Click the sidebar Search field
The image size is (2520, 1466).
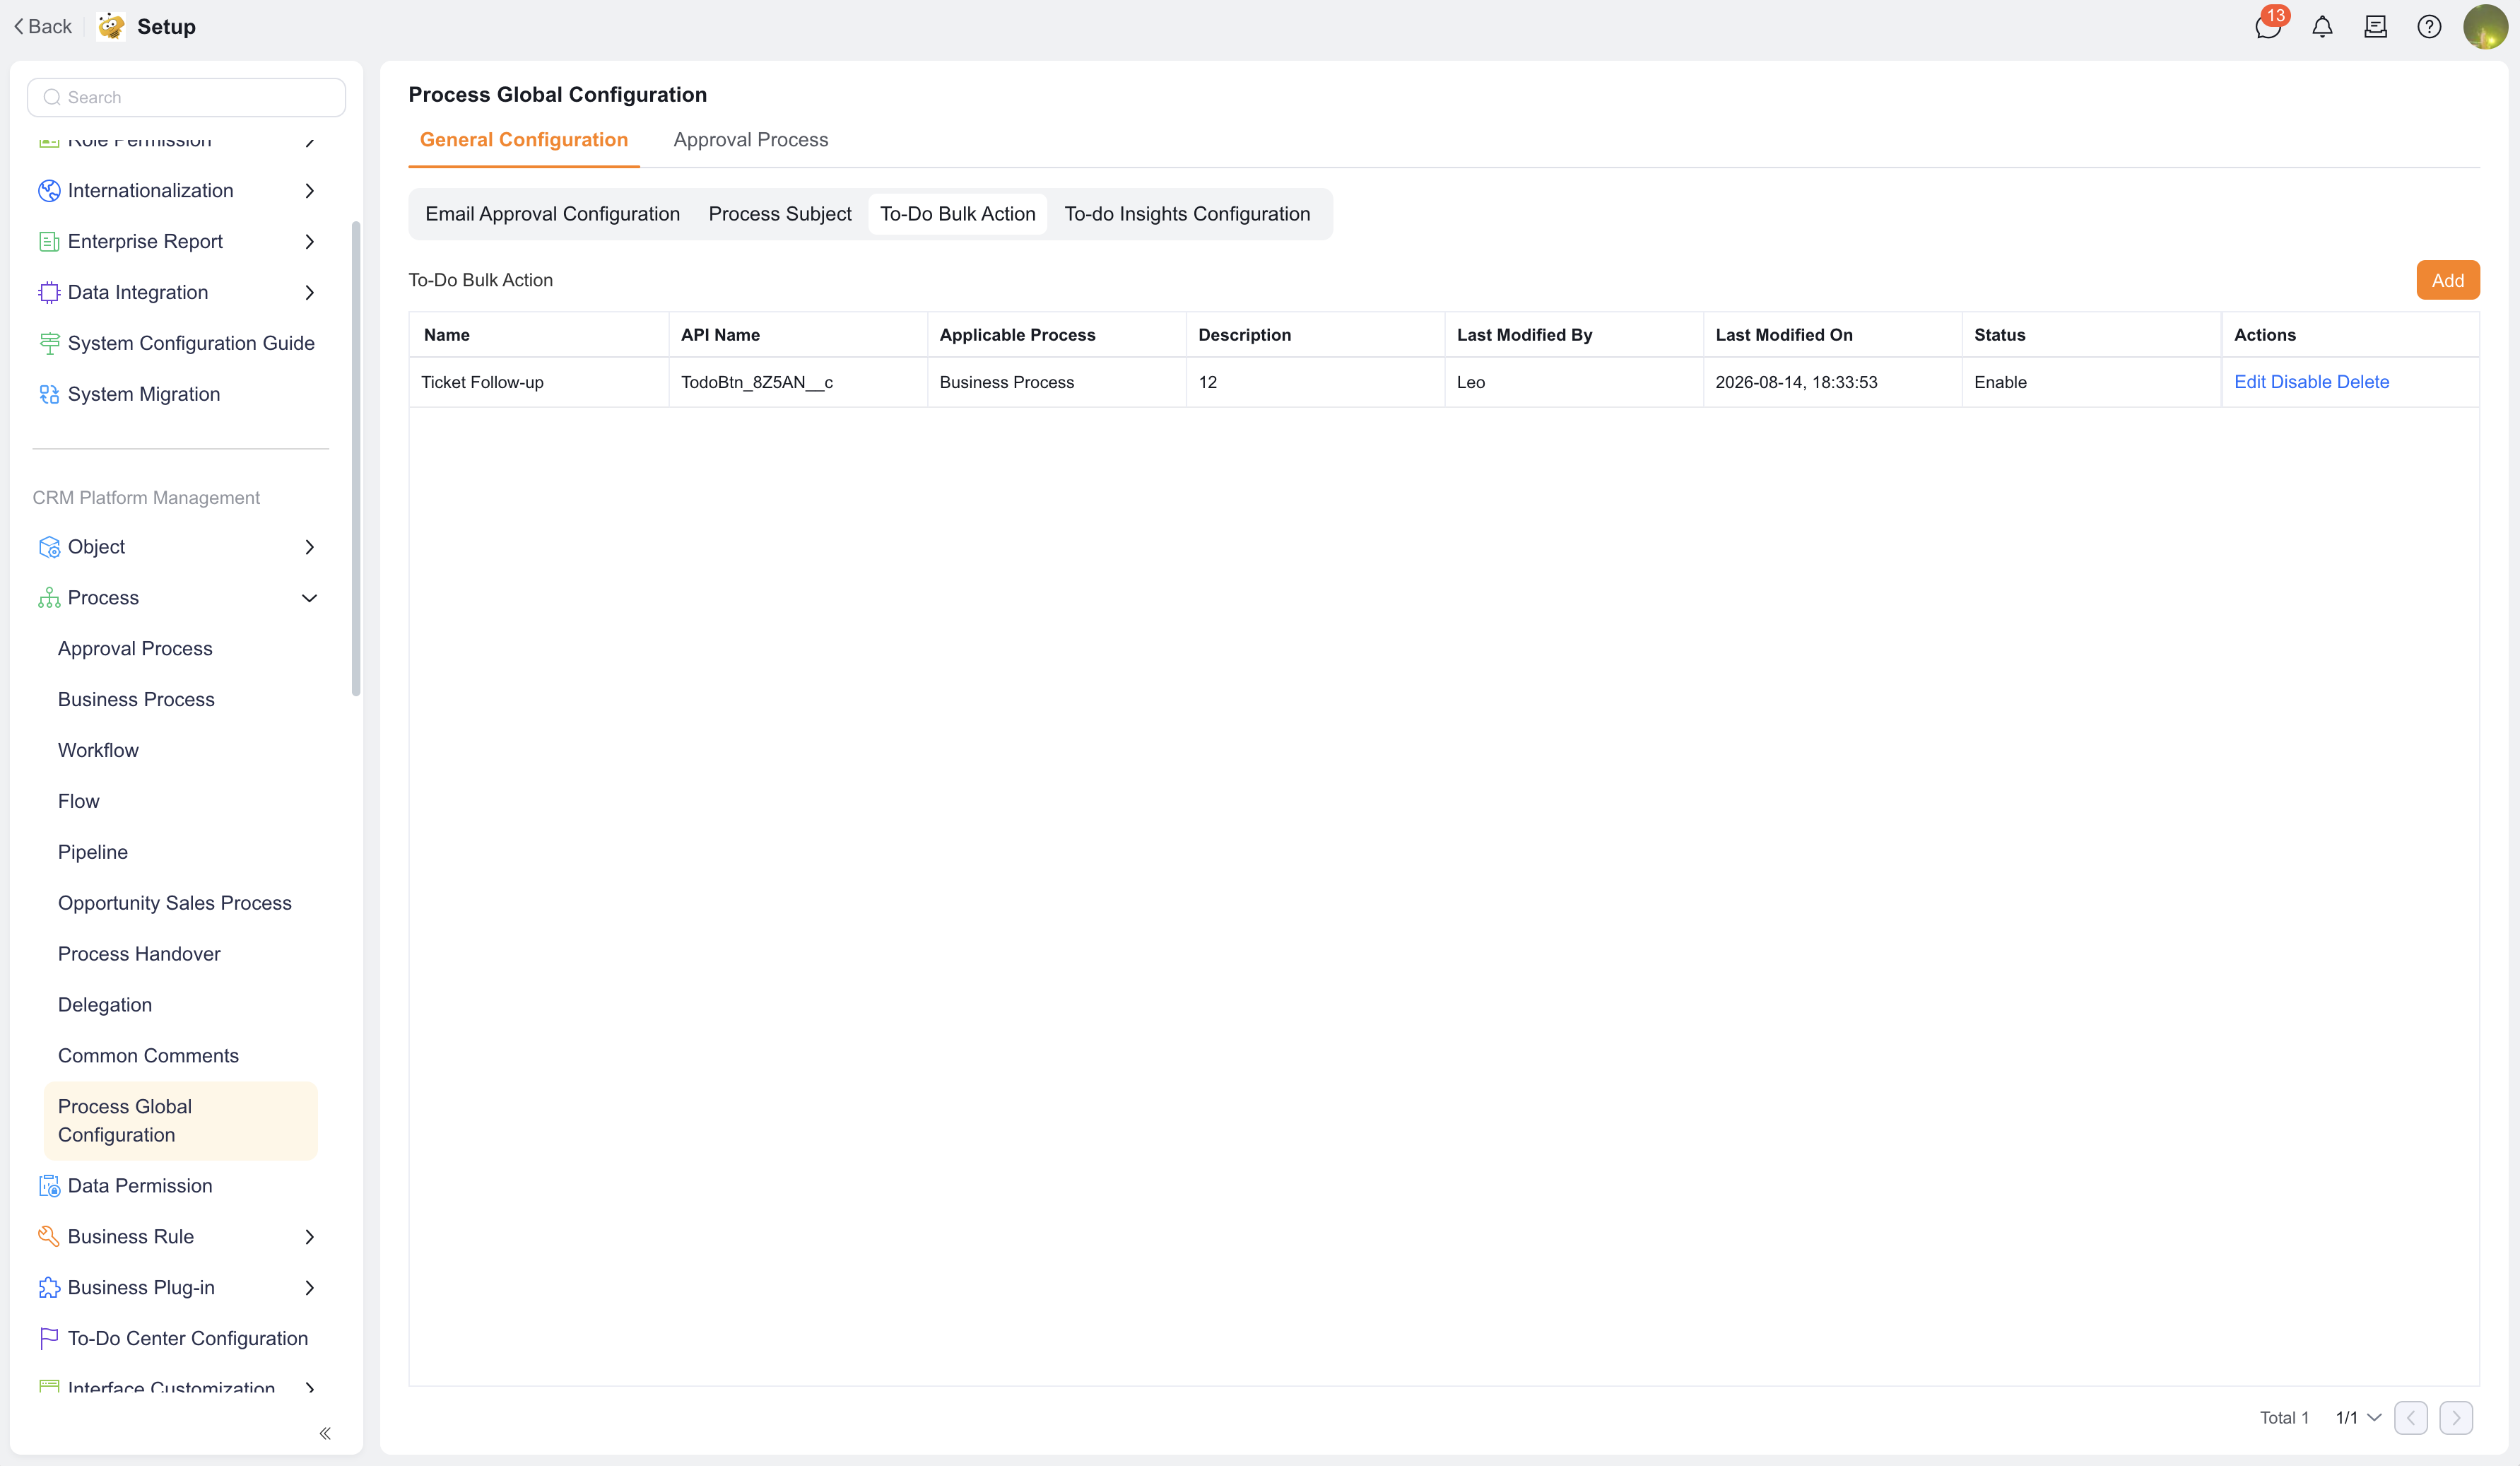click(187, 97)
